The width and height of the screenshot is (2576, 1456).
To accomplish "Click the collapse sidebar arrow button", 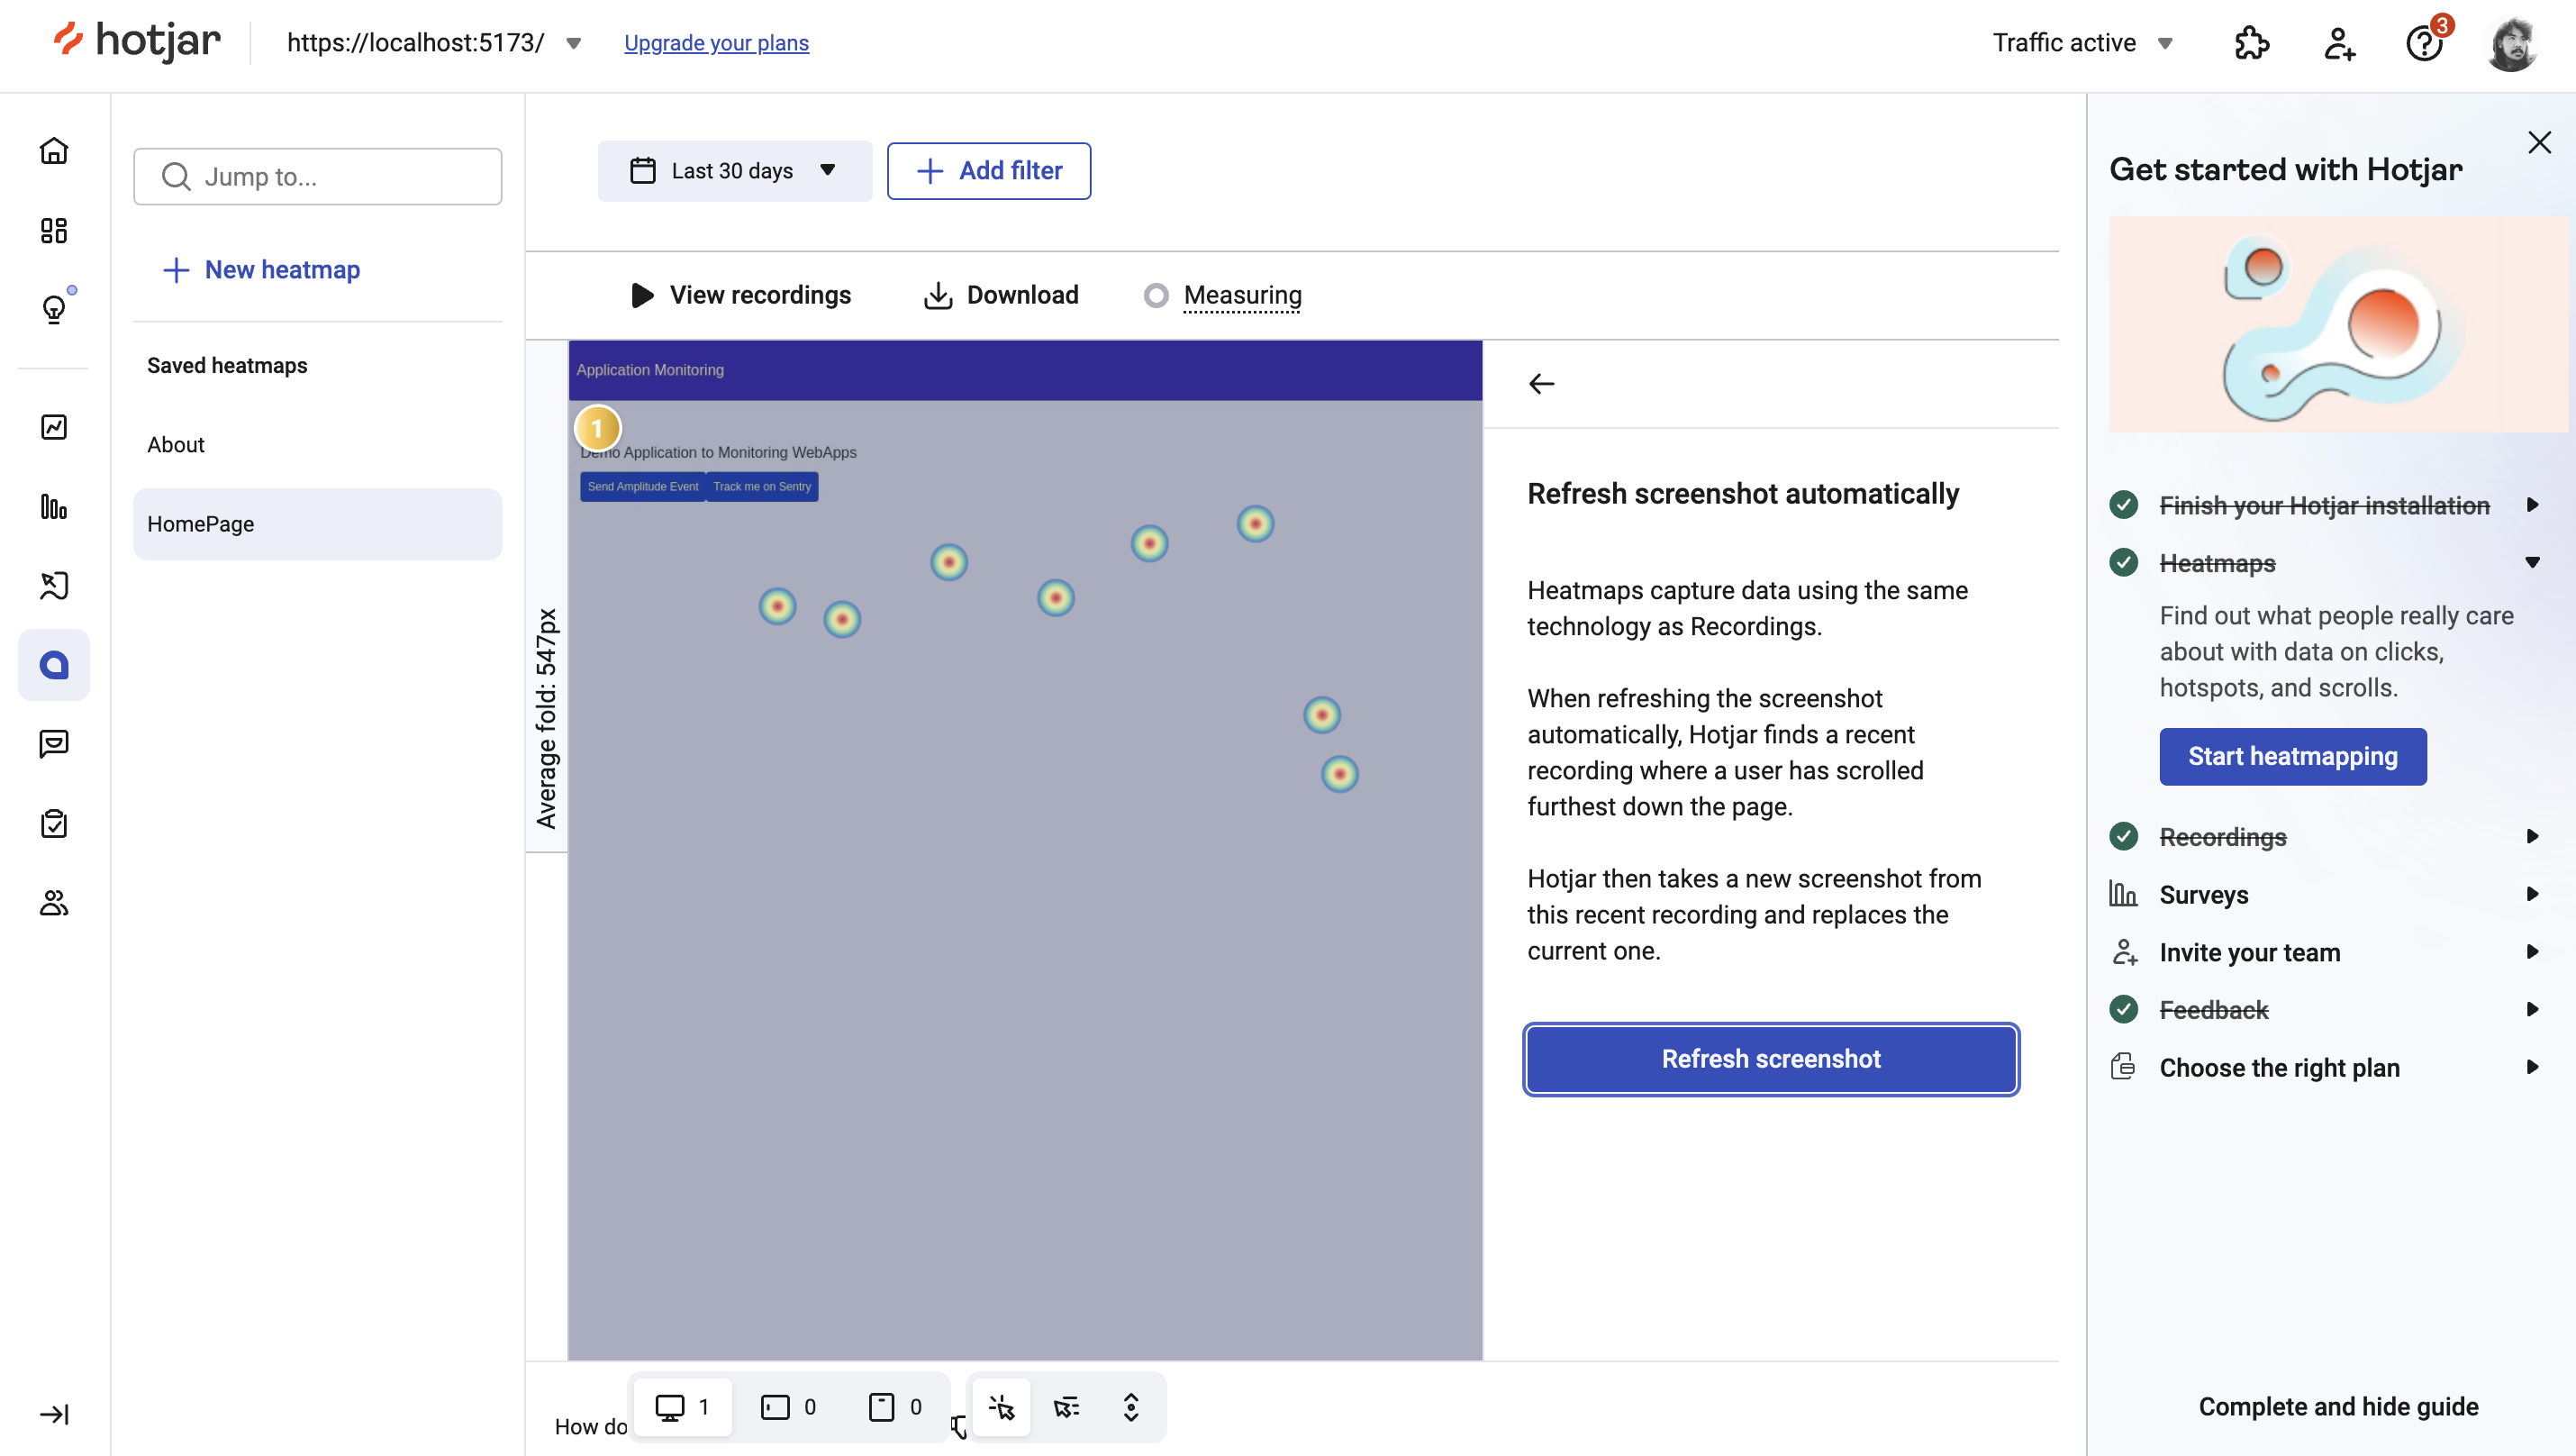I will pos(53,1415).
